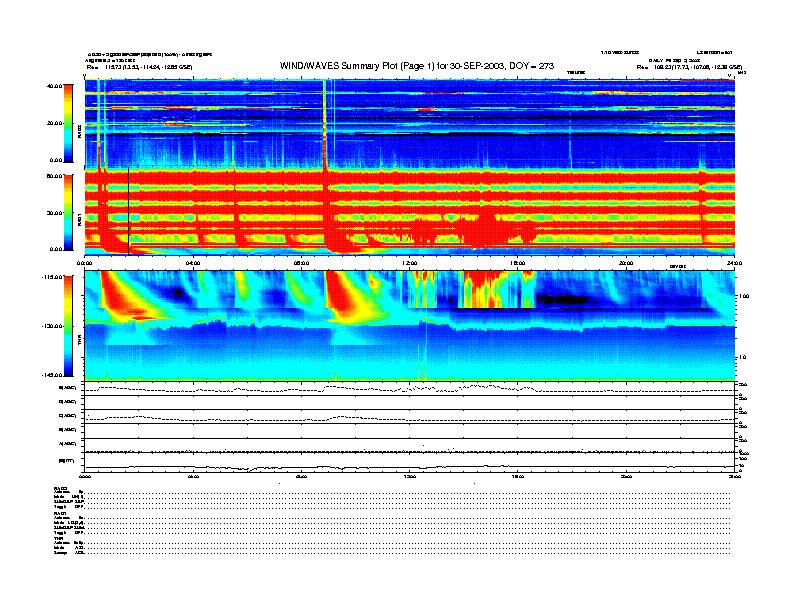Click the WIND/WAVES Summary Plot title
This screenshot has height=612, width=792.
tap(417, 66)
